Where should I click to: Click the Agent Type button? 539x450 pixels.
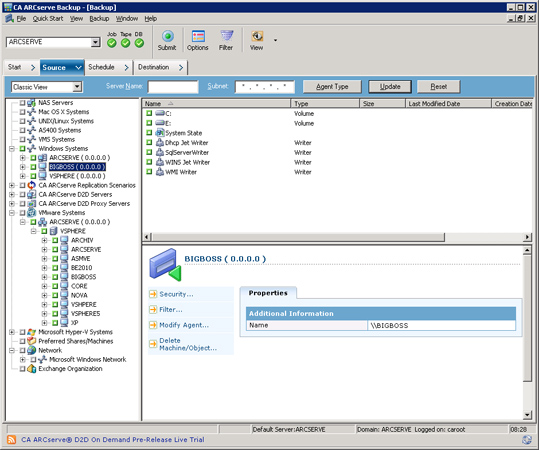pyautogui.click(x=332, y=87)
